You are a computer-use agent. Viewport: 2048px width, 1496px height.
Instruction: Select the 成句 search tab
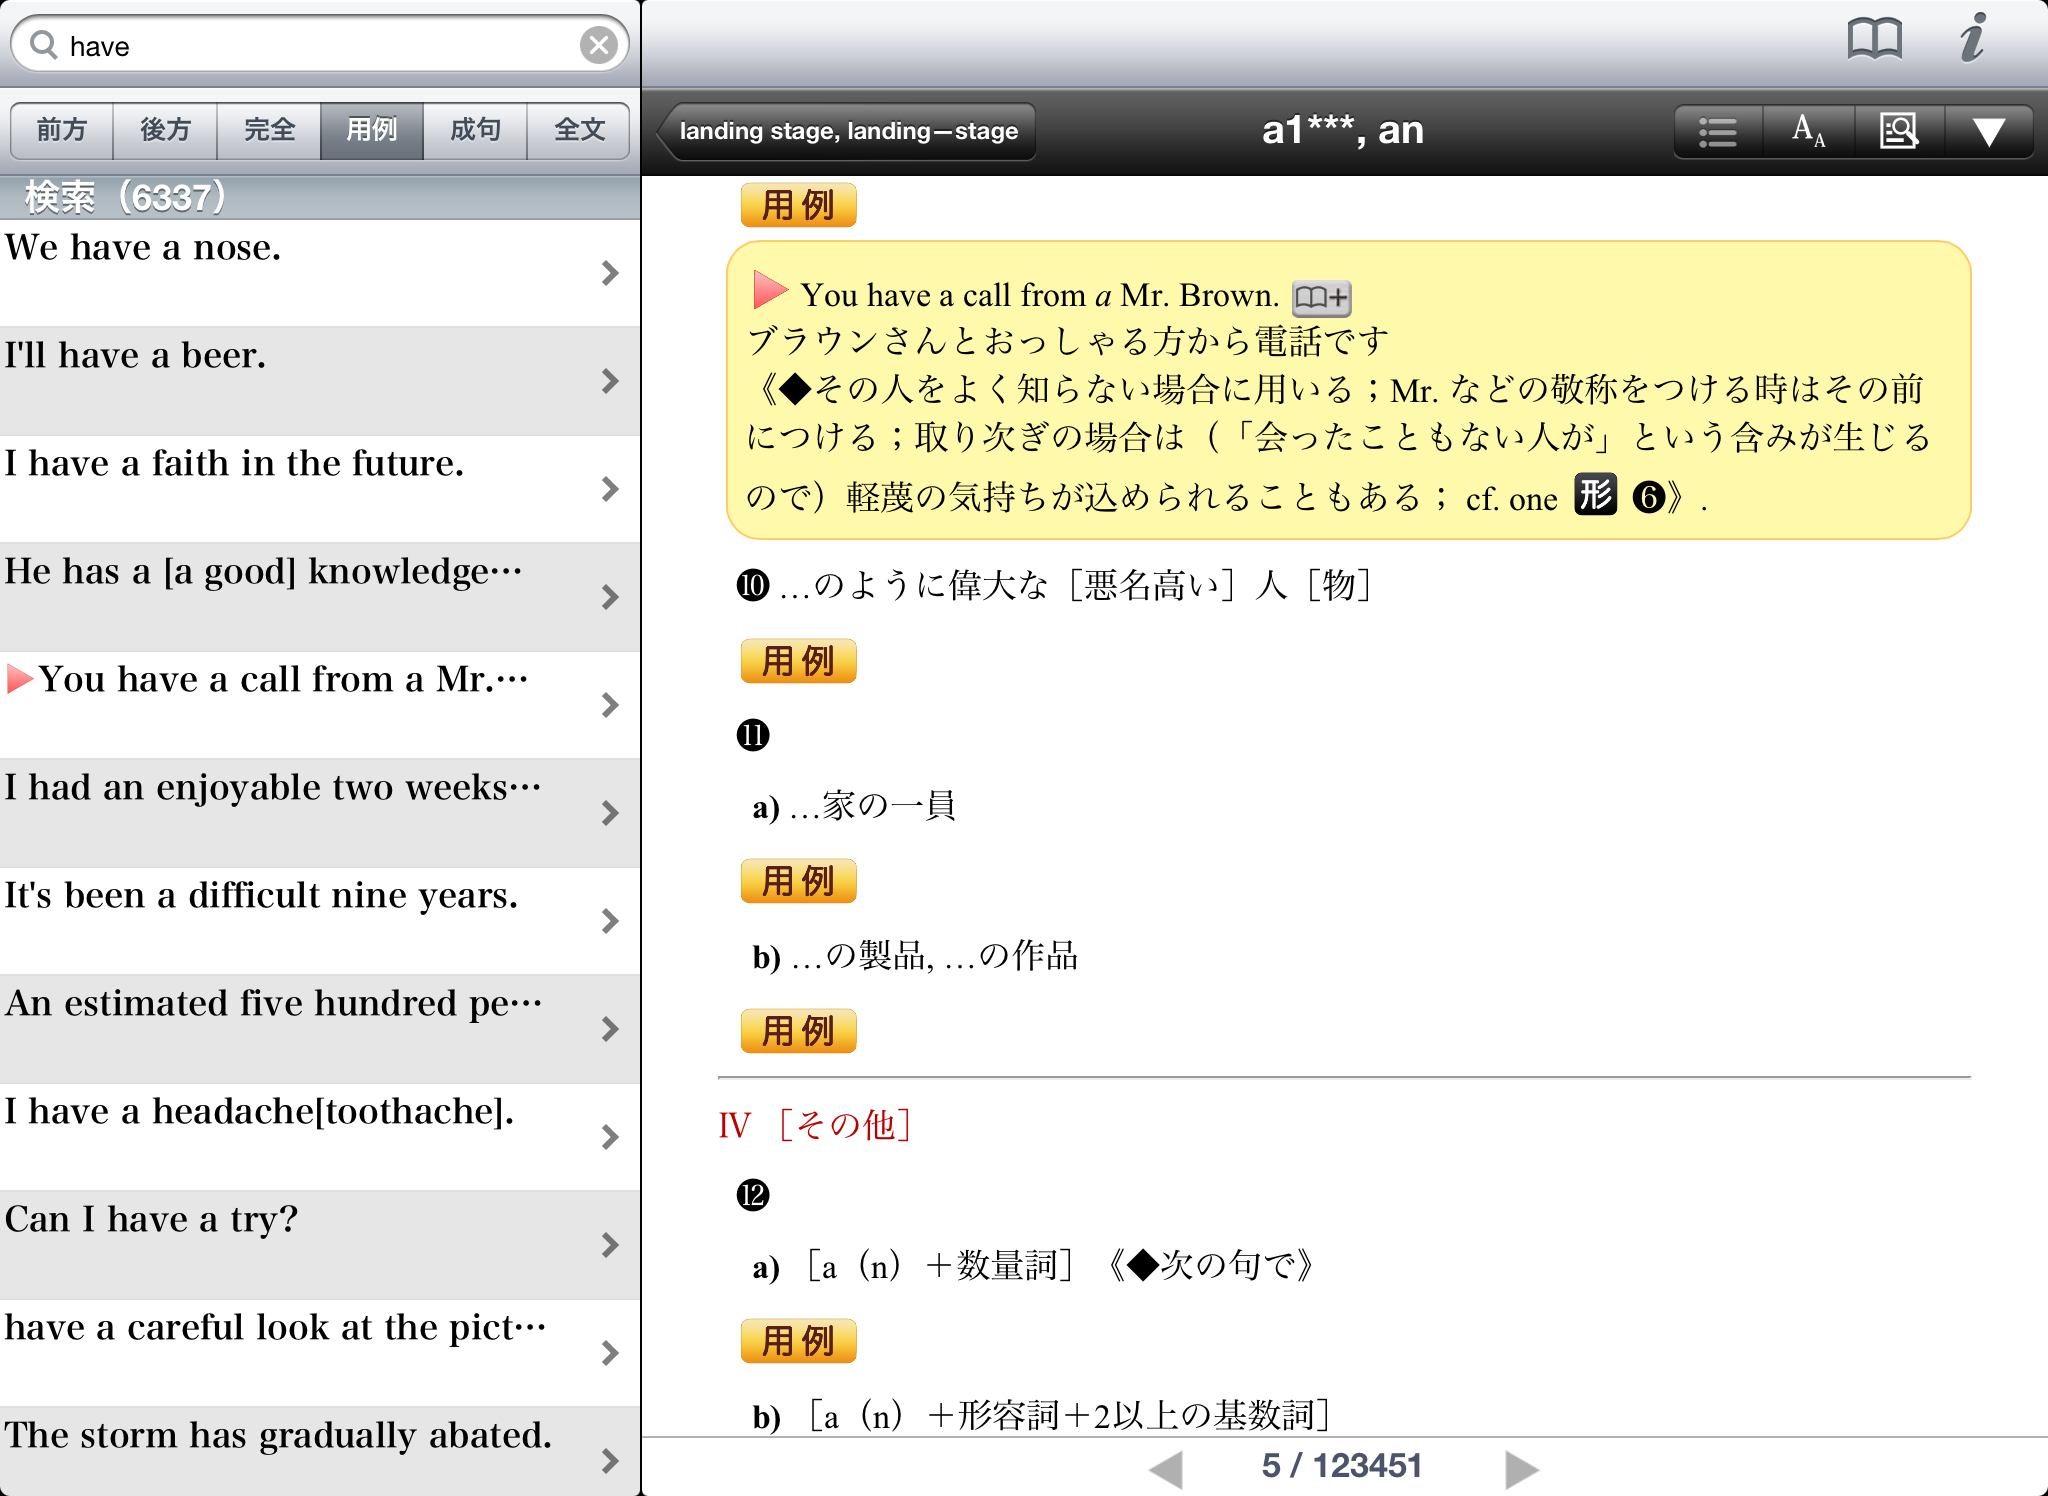475,130
